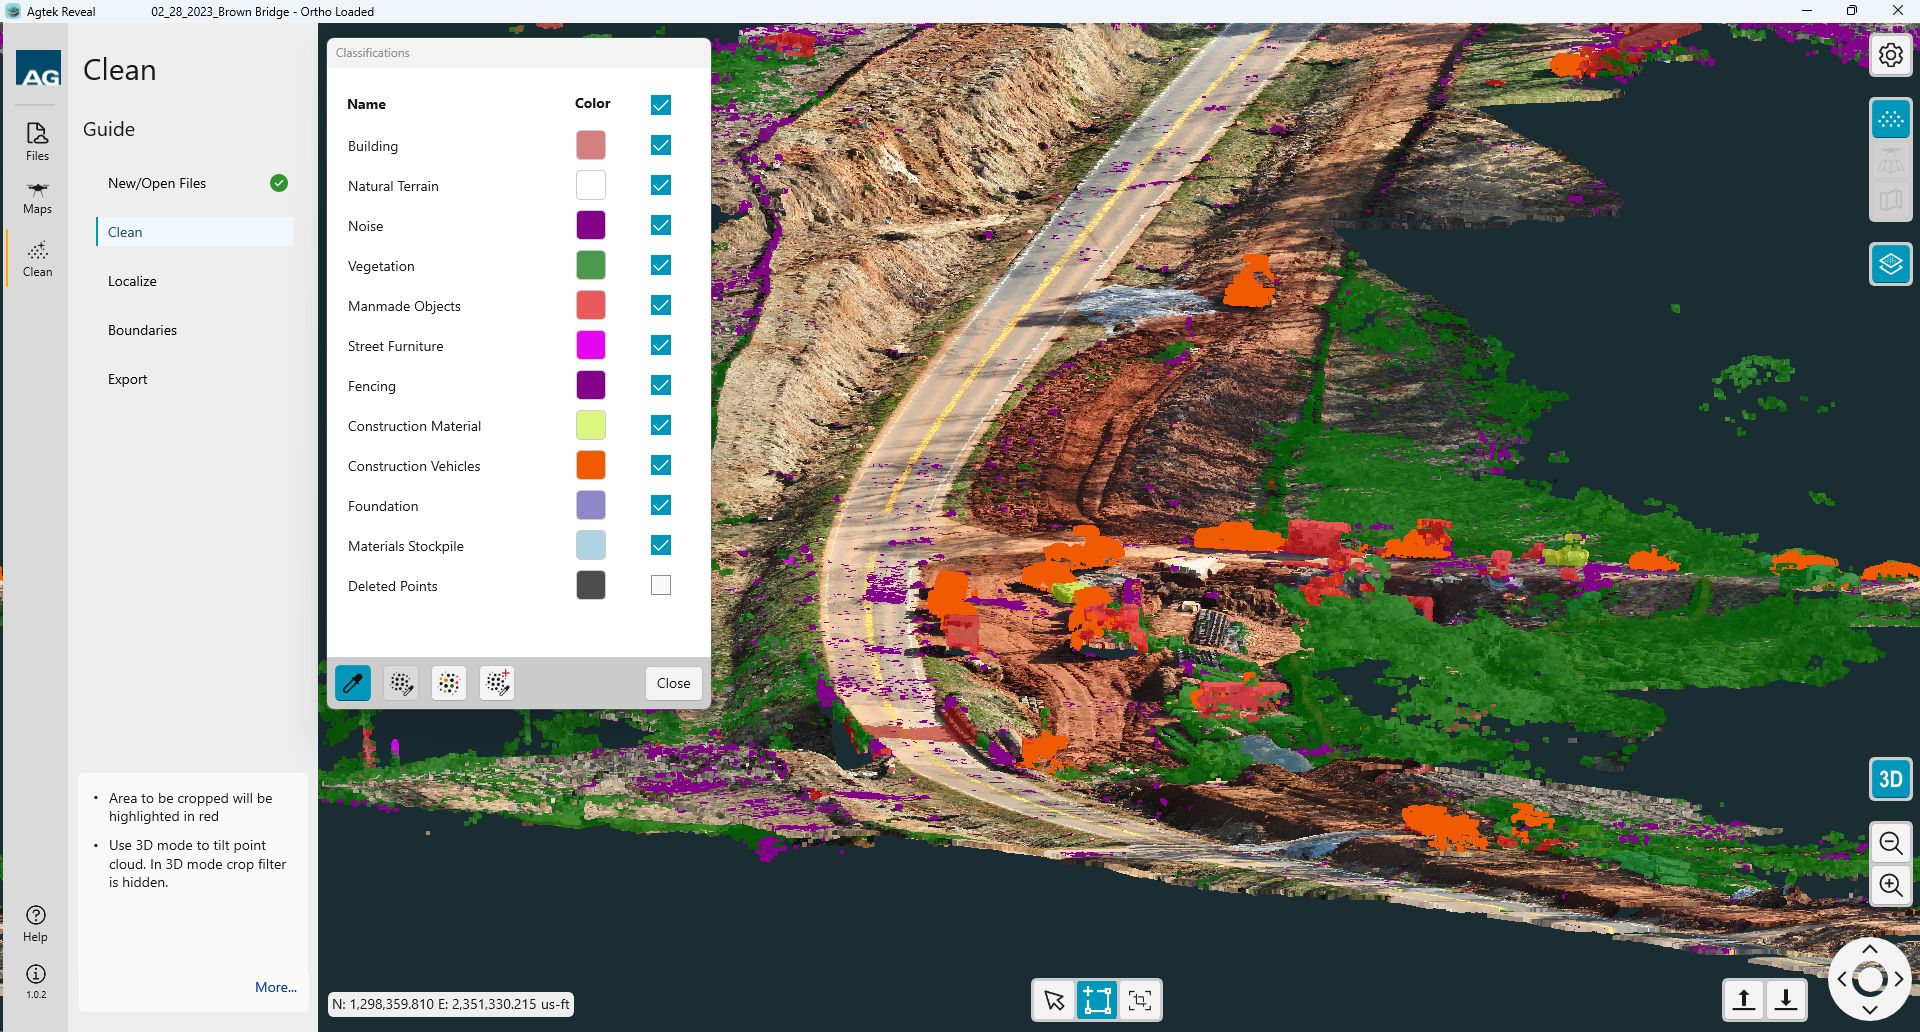This screenshot has width=1920, height=1032.
Task: Click the zoom in magnifier icon
Action: (x=1890, y=885)
